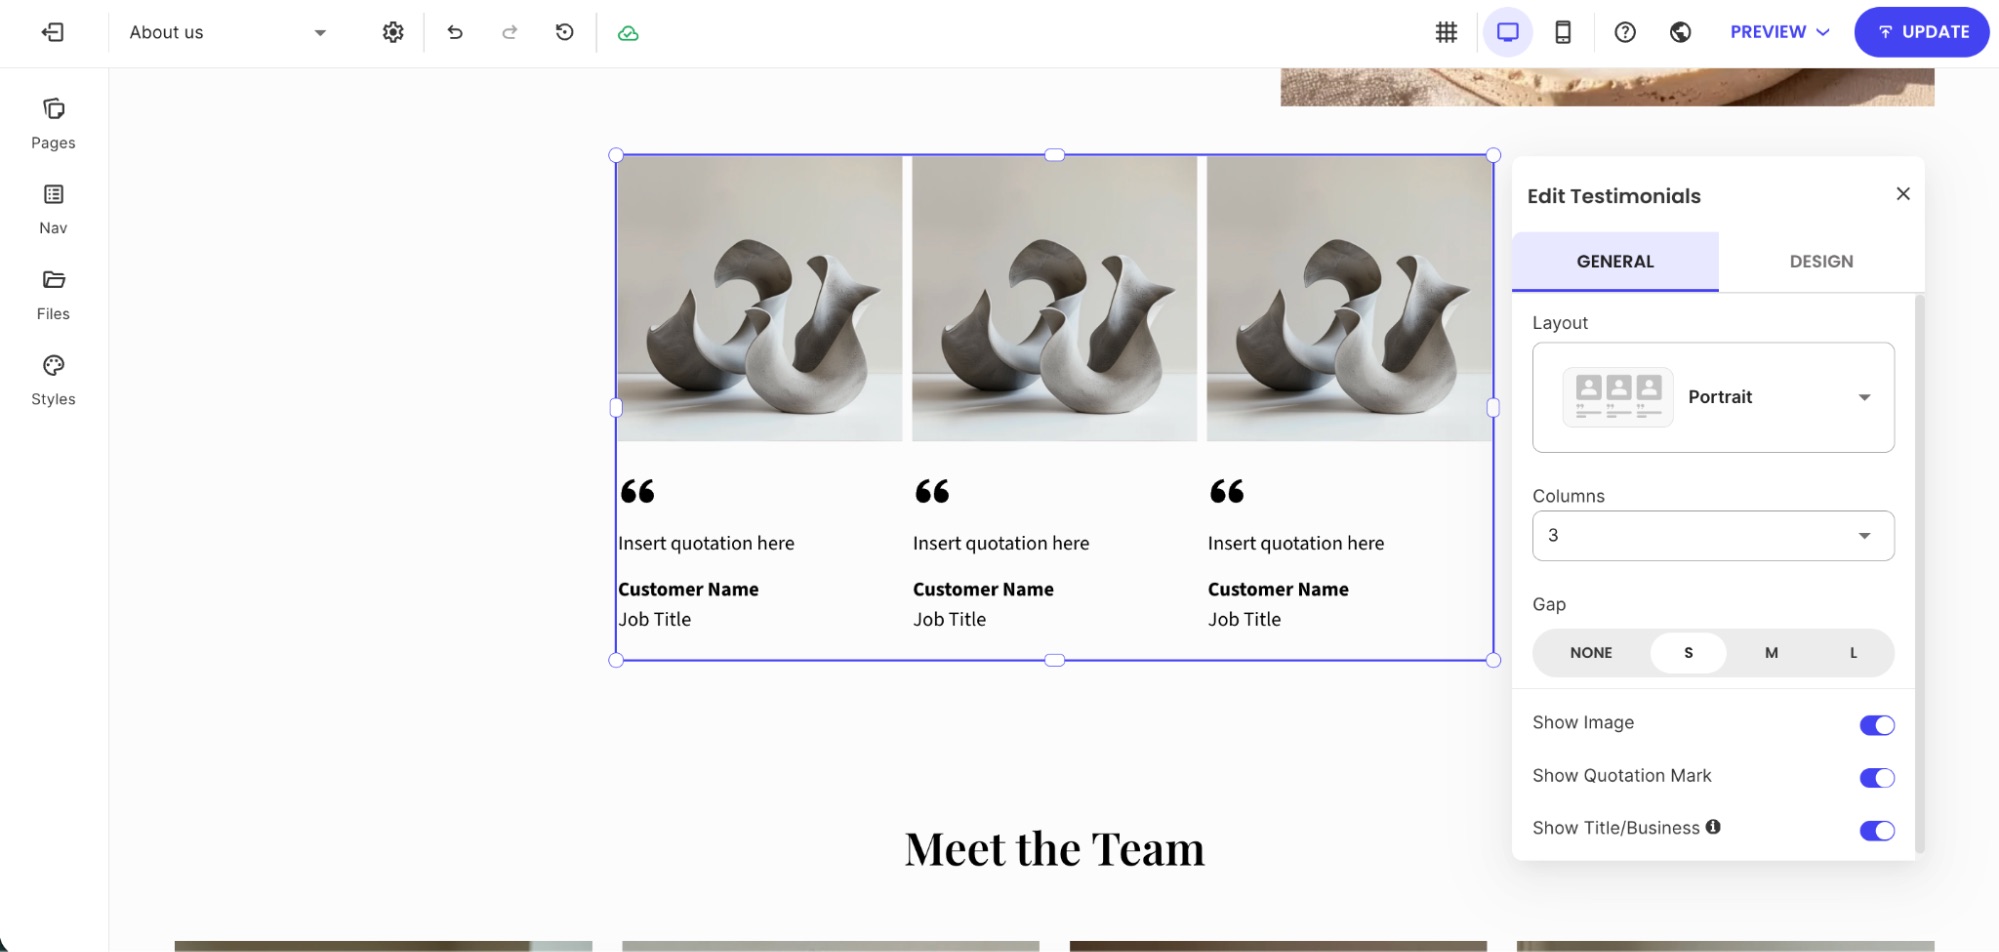The width and height of the screenshot is (1999, 952).
Task: Click the top-center selection handle
Action: [1054, 155]
